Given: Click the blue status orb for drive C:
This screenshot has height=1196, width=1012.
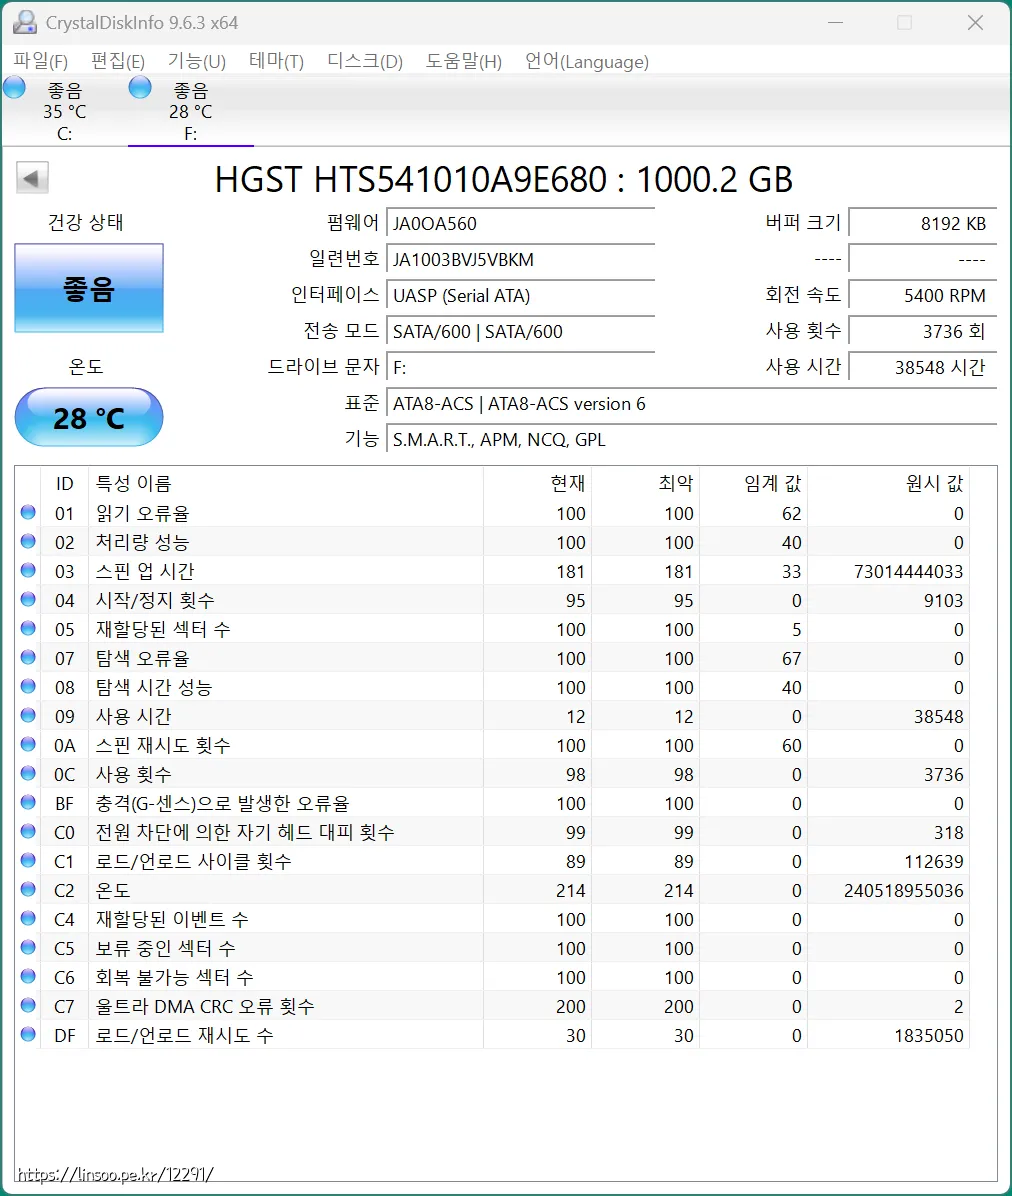Looking at the screenshot, I should coord(14,88).
